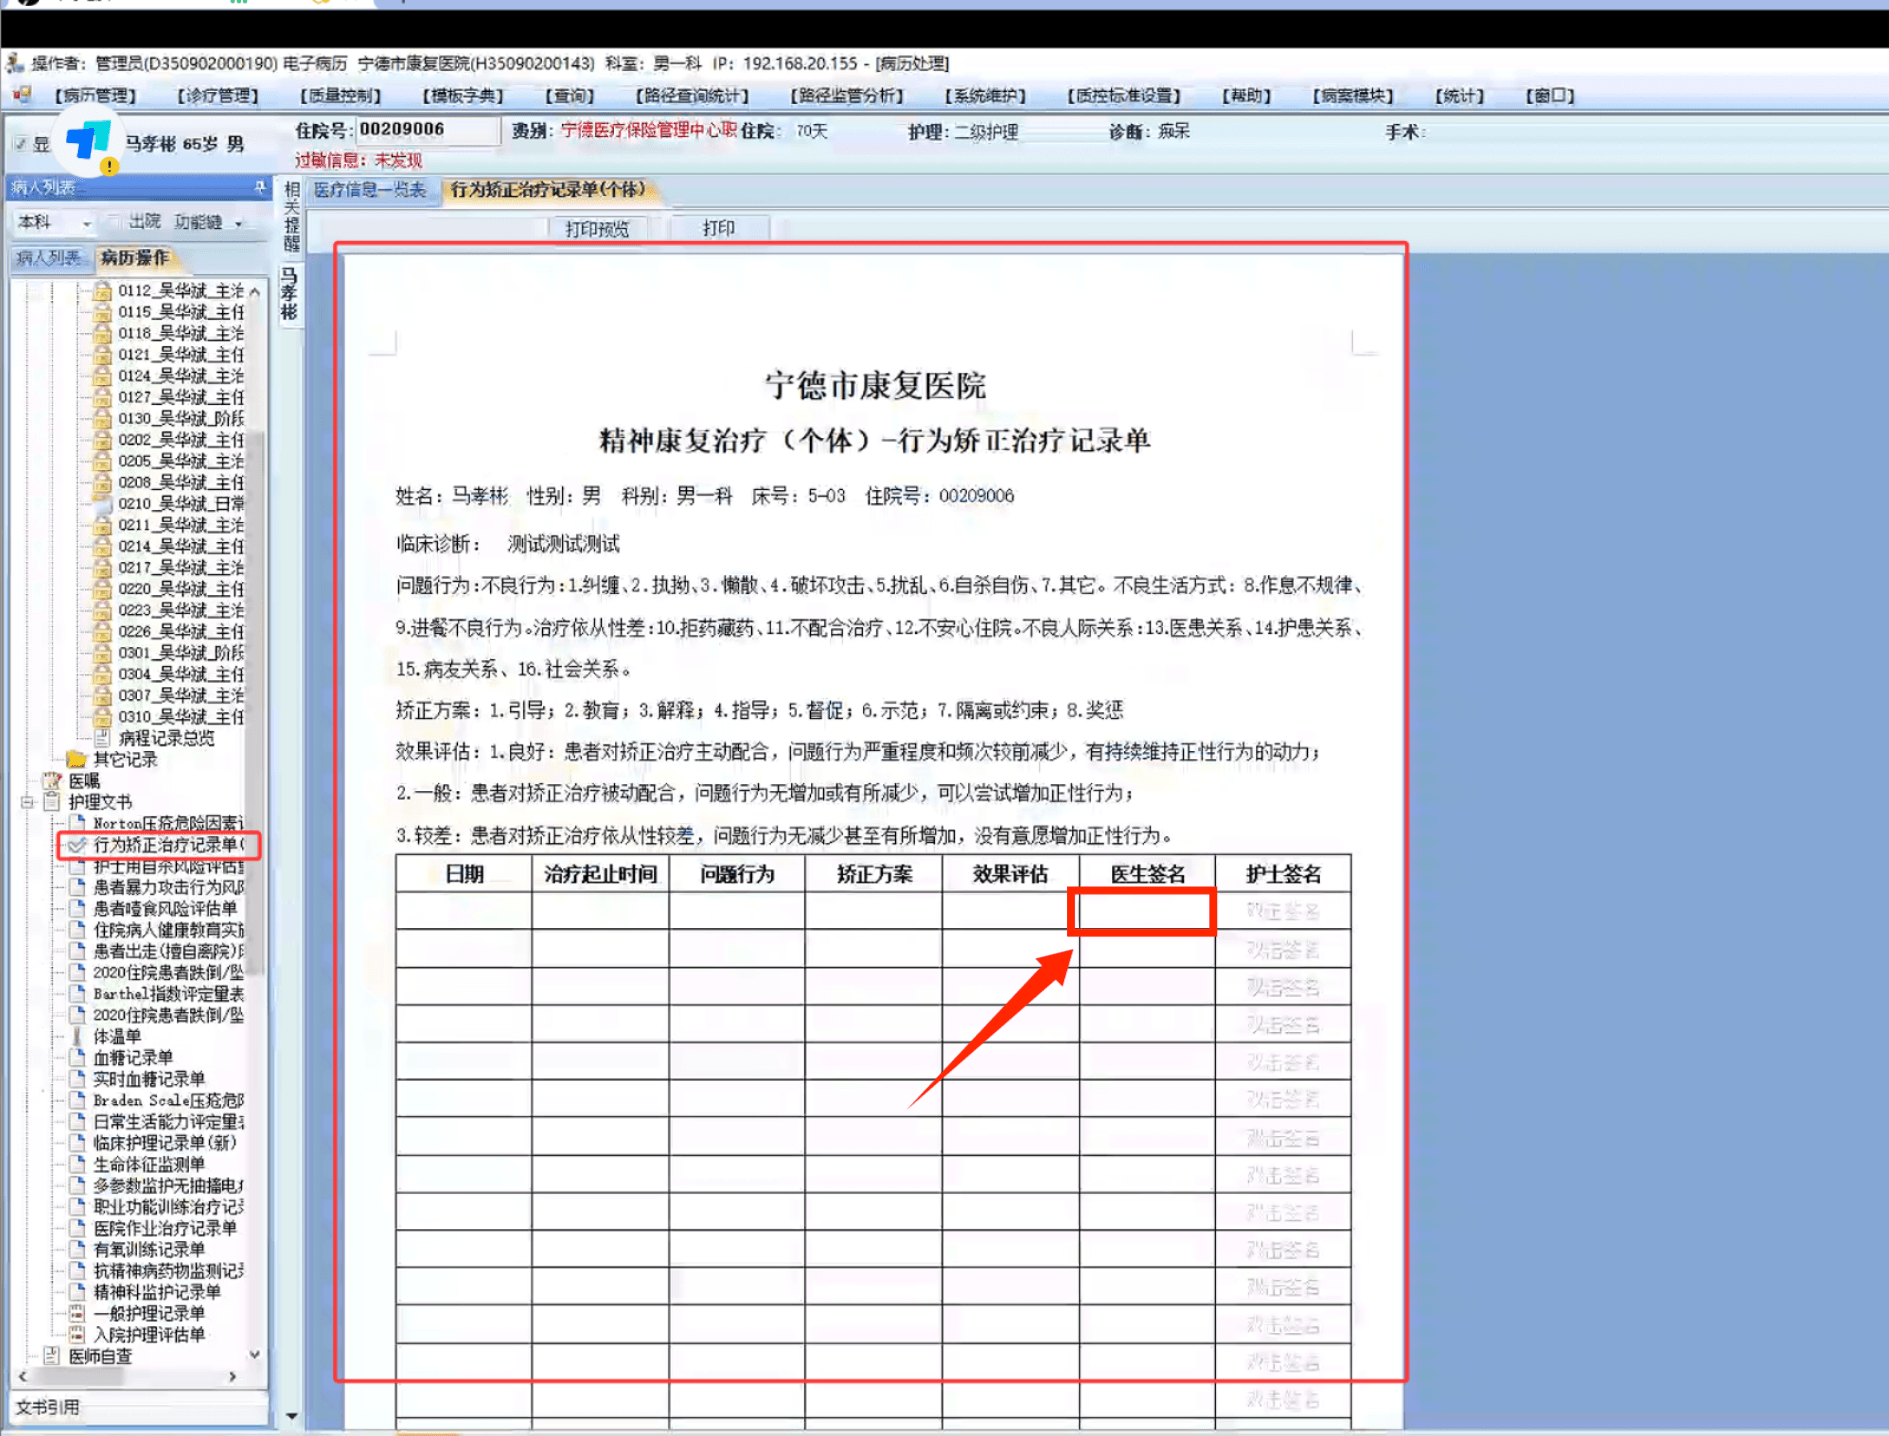Image resolution: width=1889 pixels, height=1436 pixels.
Task: Select the 行为矫正治疗记录单(个体) tab
Action: pos(548,190)
